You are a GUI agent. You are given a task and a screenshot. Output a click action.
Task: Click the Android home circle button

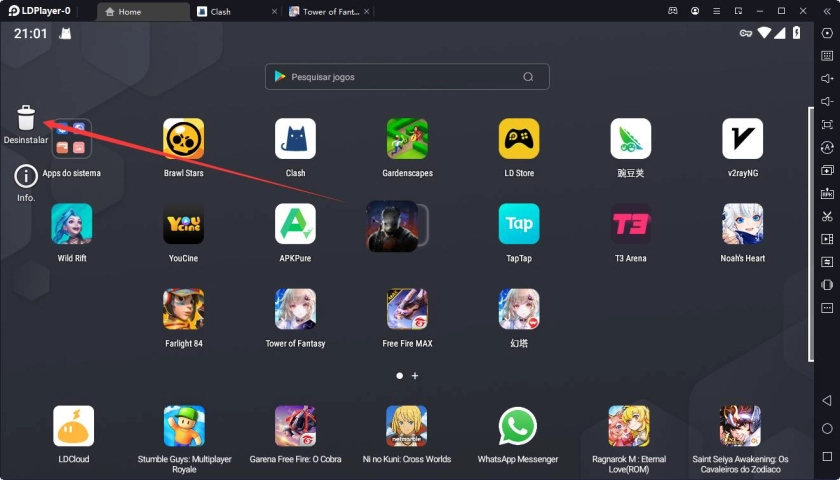pyautogui.click(x=827, y=429)
